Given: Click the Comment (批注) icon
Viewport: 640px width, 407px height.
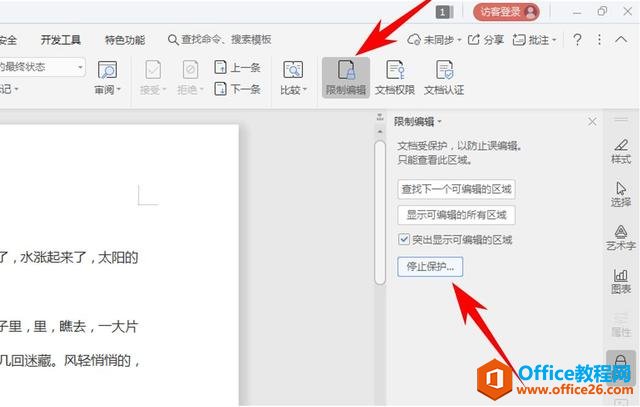Looking at the screenshot, I should point(519,40).
